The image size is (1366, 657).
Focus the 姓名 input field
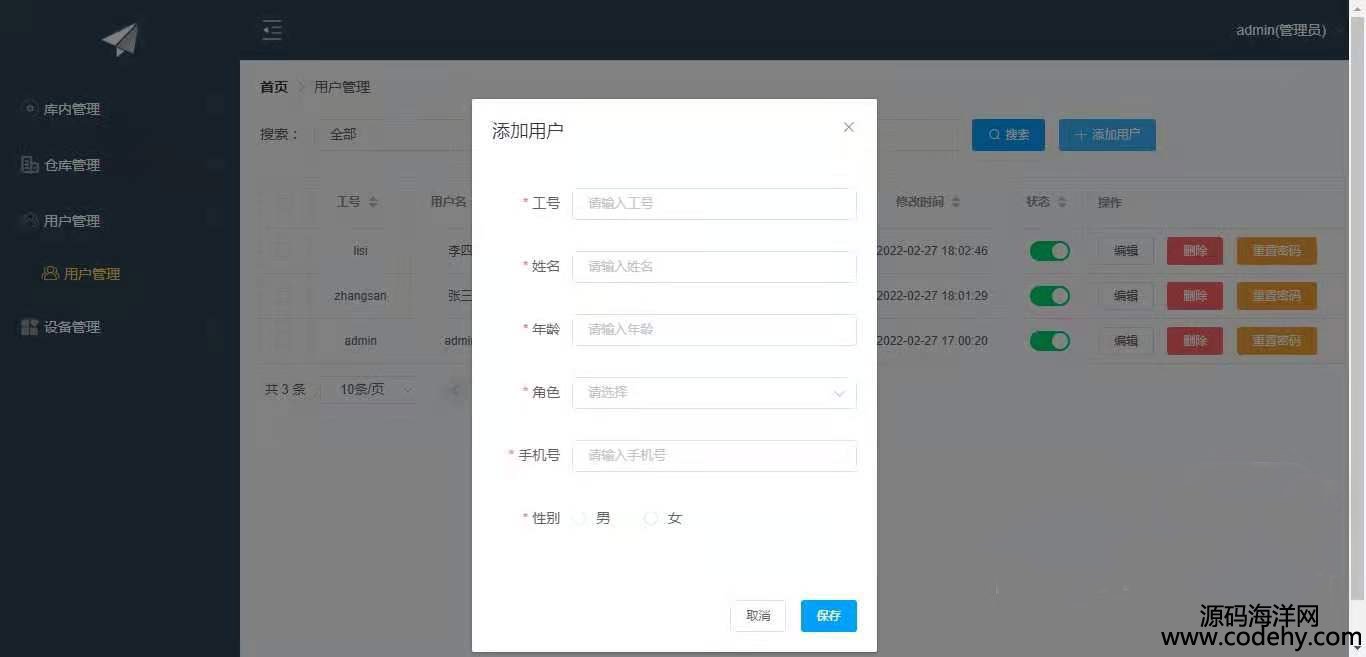pyautogui.click(x=714, y=267)
